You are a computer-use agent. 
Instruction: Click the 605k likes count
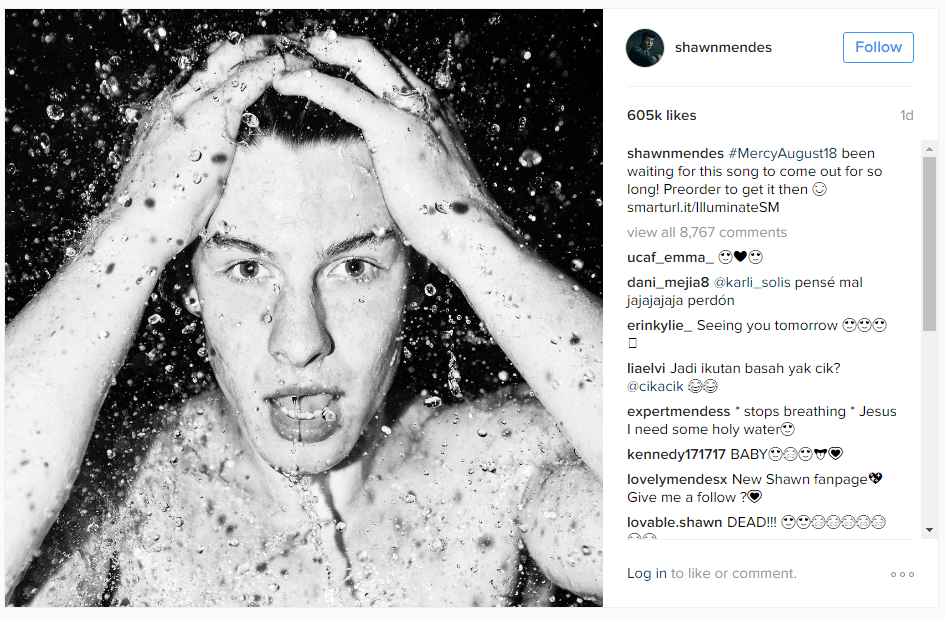point(661,116)
